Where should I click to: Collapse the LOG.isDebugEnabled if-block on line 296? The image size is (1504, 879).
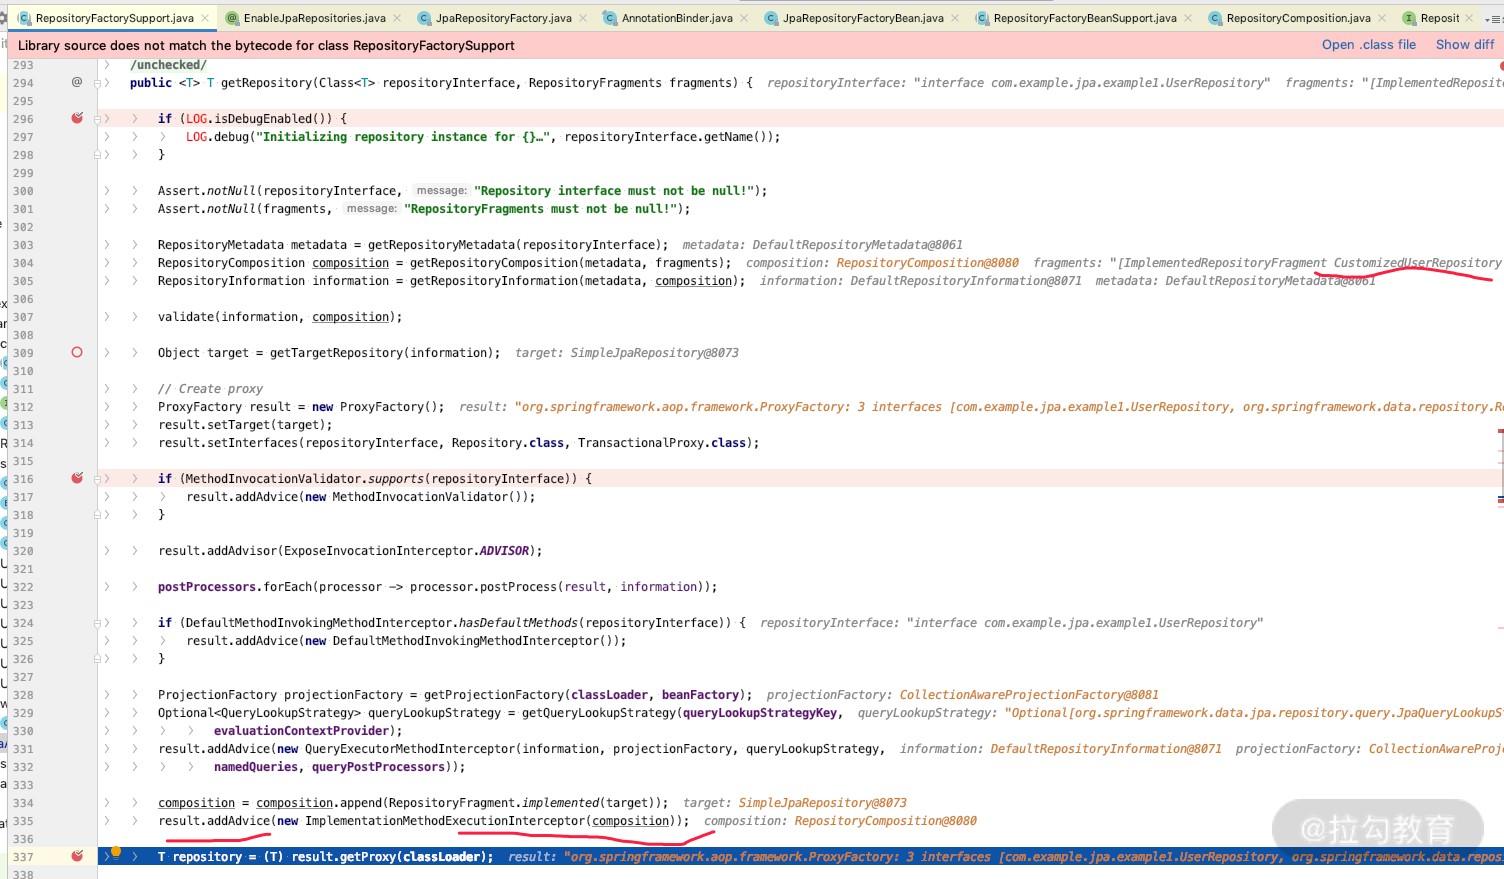click(97, 119)
